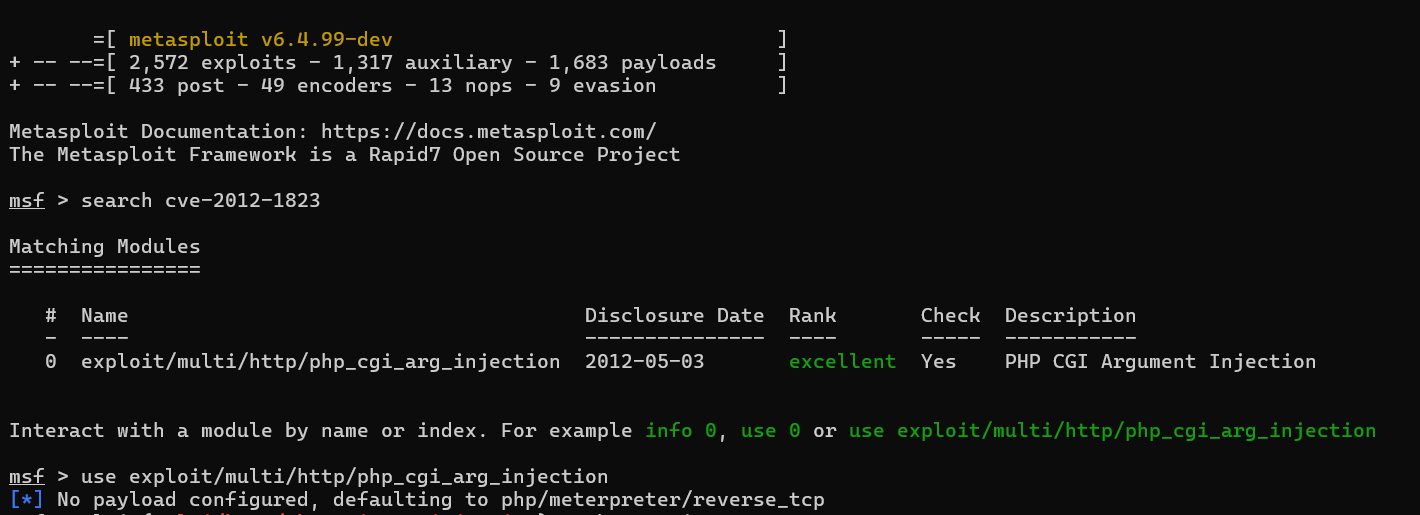Viewport: 1420px width, 515px height.
Task: Click the 'metasploit v6.4.99-dev' version text
Action: click(260, 39)
